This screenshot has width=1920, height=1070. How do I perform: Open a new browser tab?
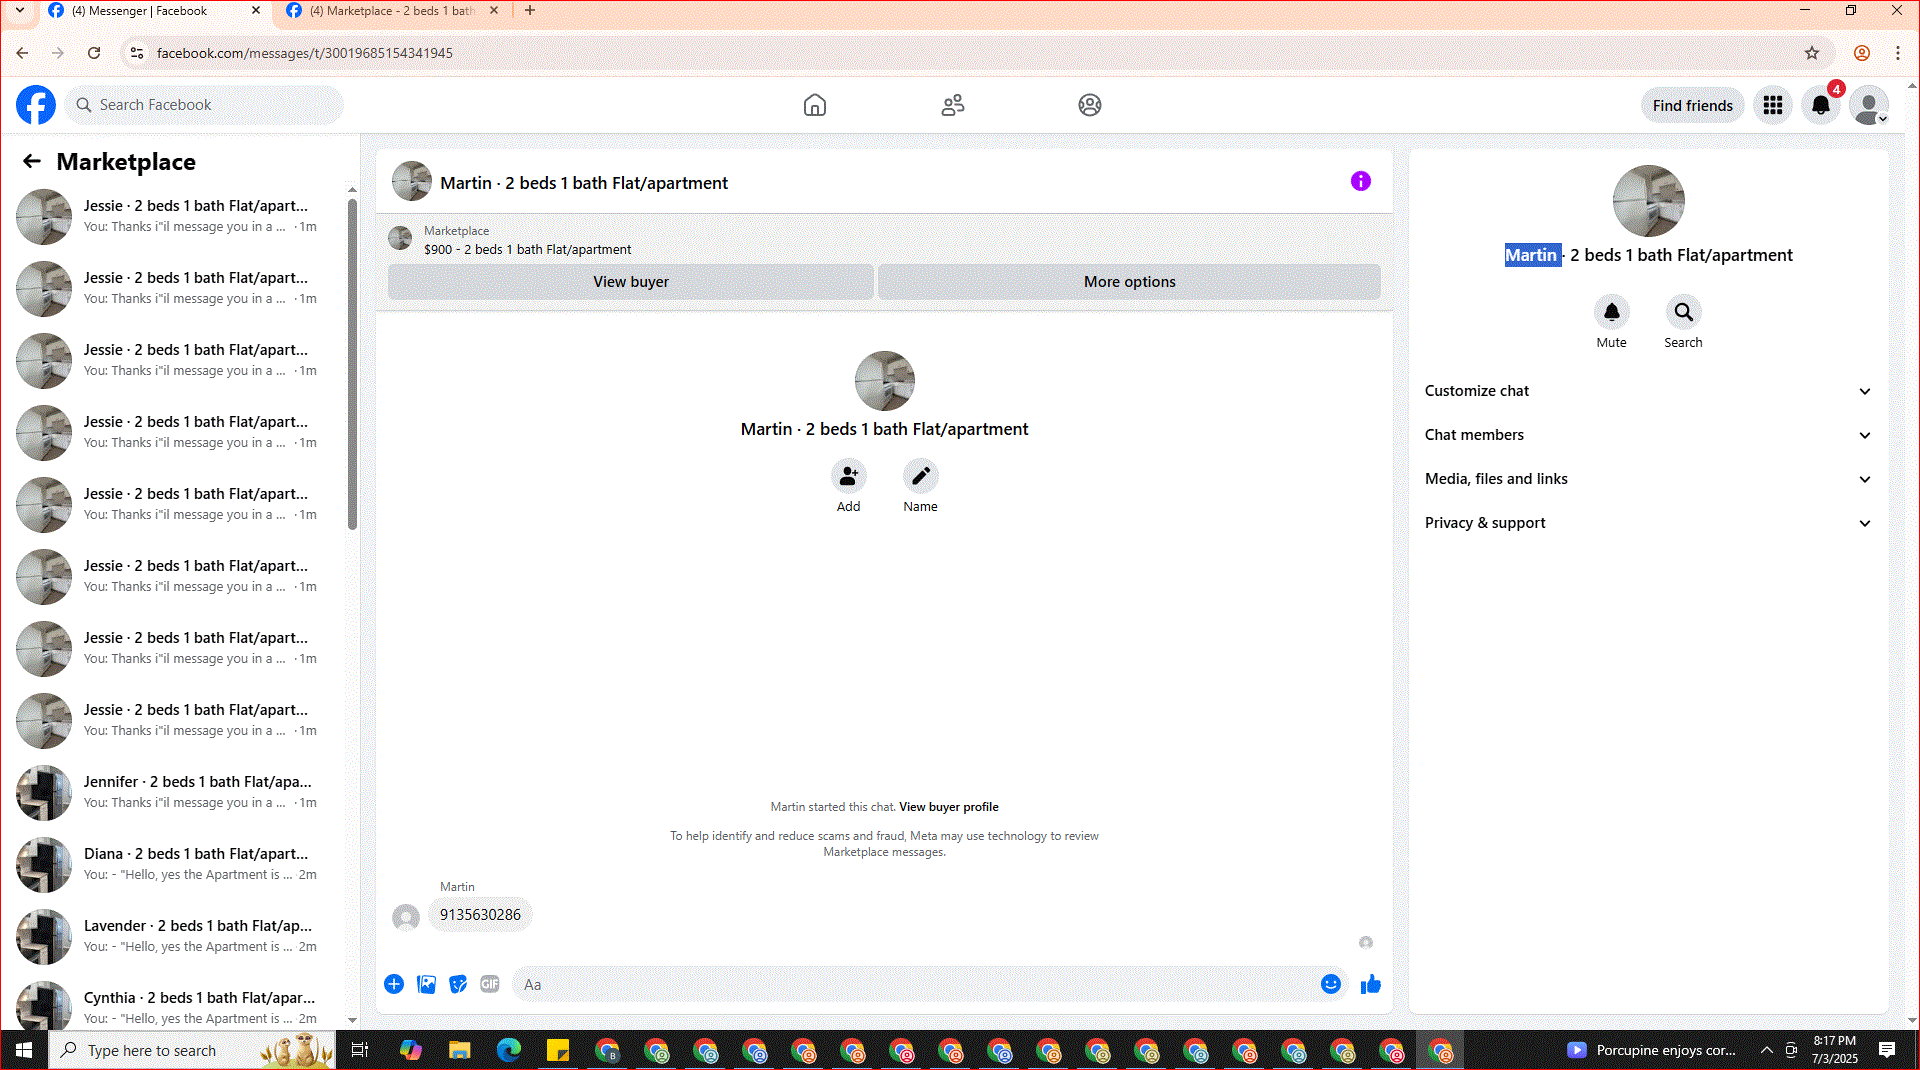(530, 11)
